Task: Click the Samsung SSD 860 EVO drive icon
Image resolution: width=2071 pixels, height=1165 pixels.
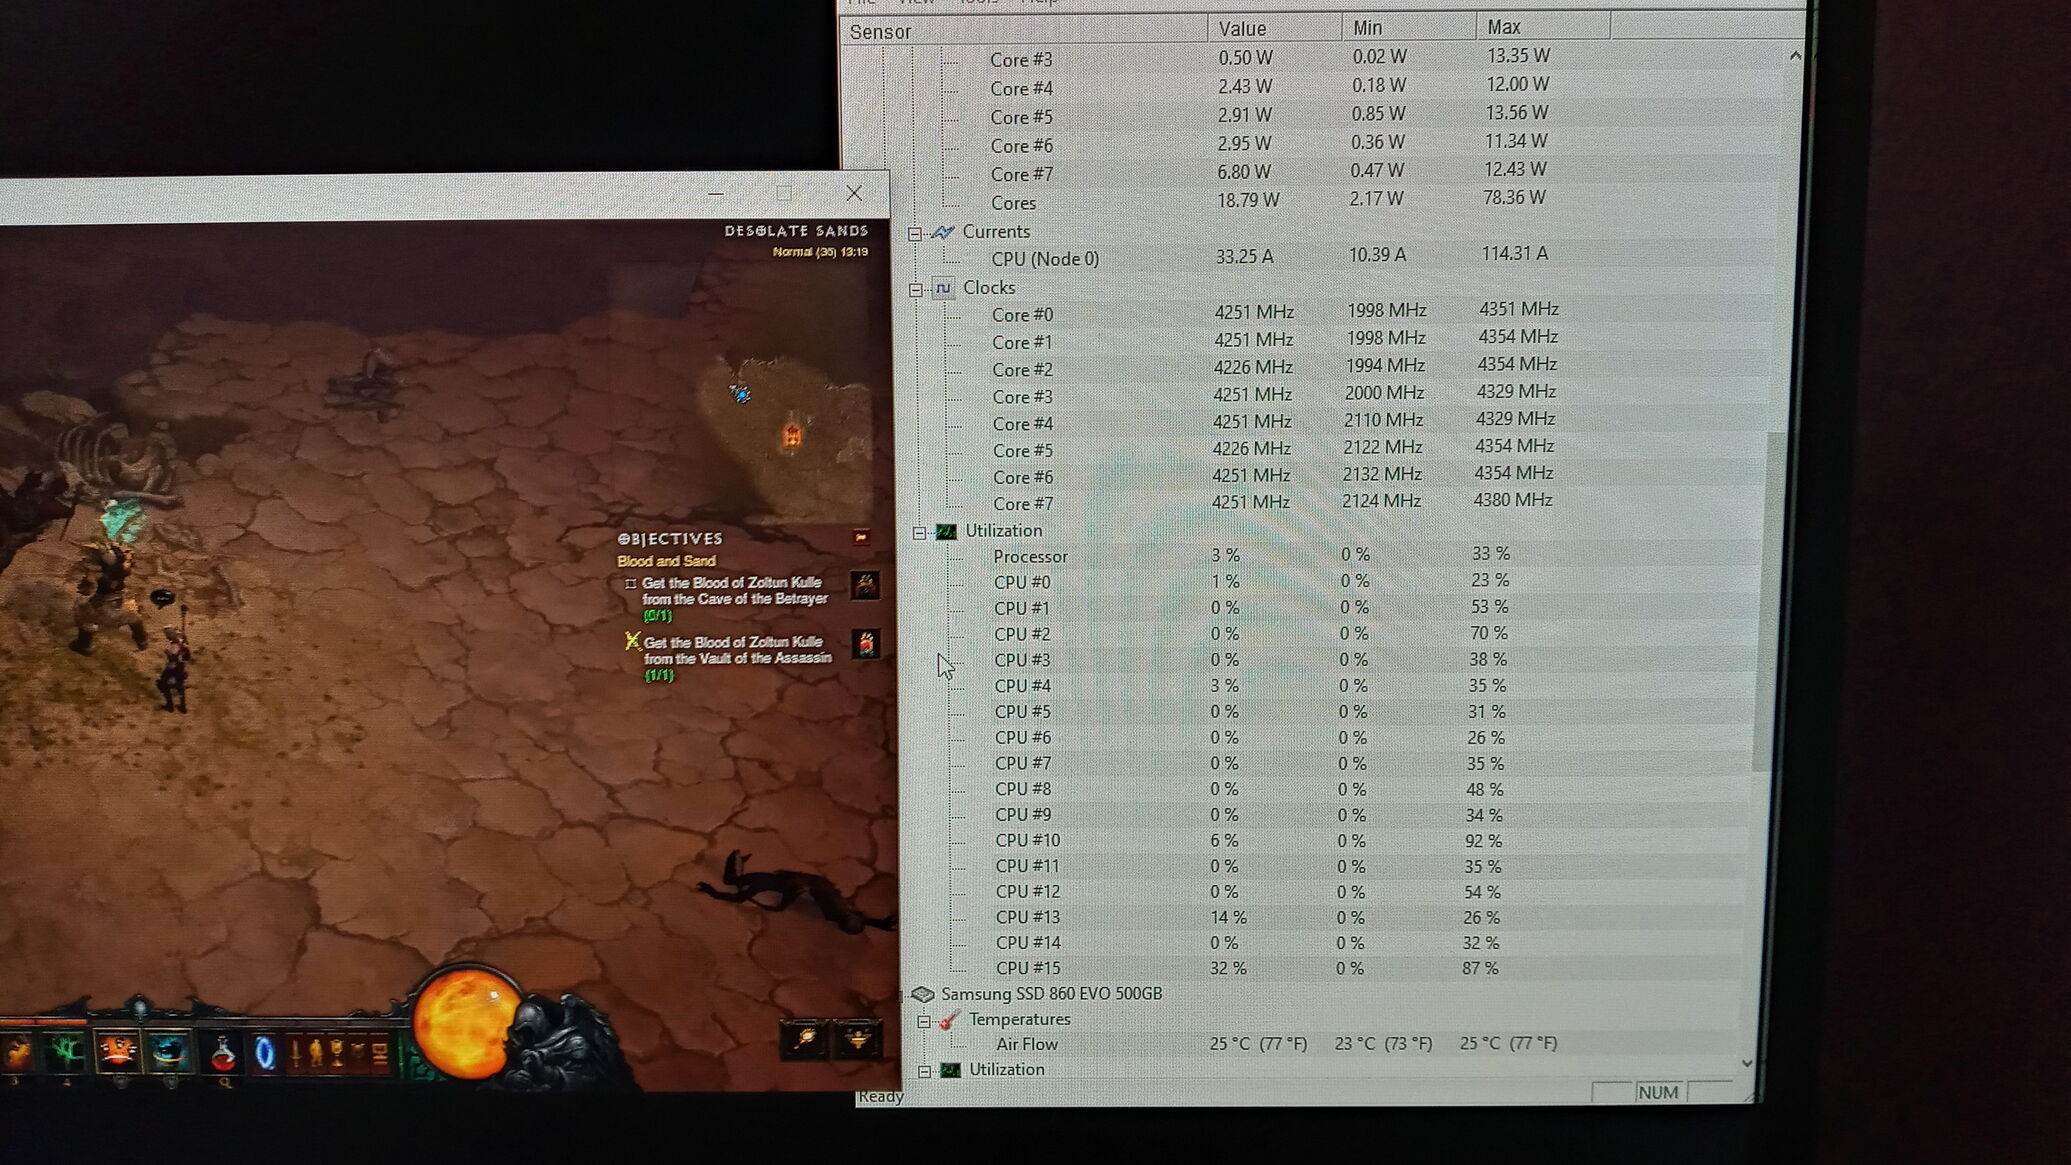Action: 922,994
